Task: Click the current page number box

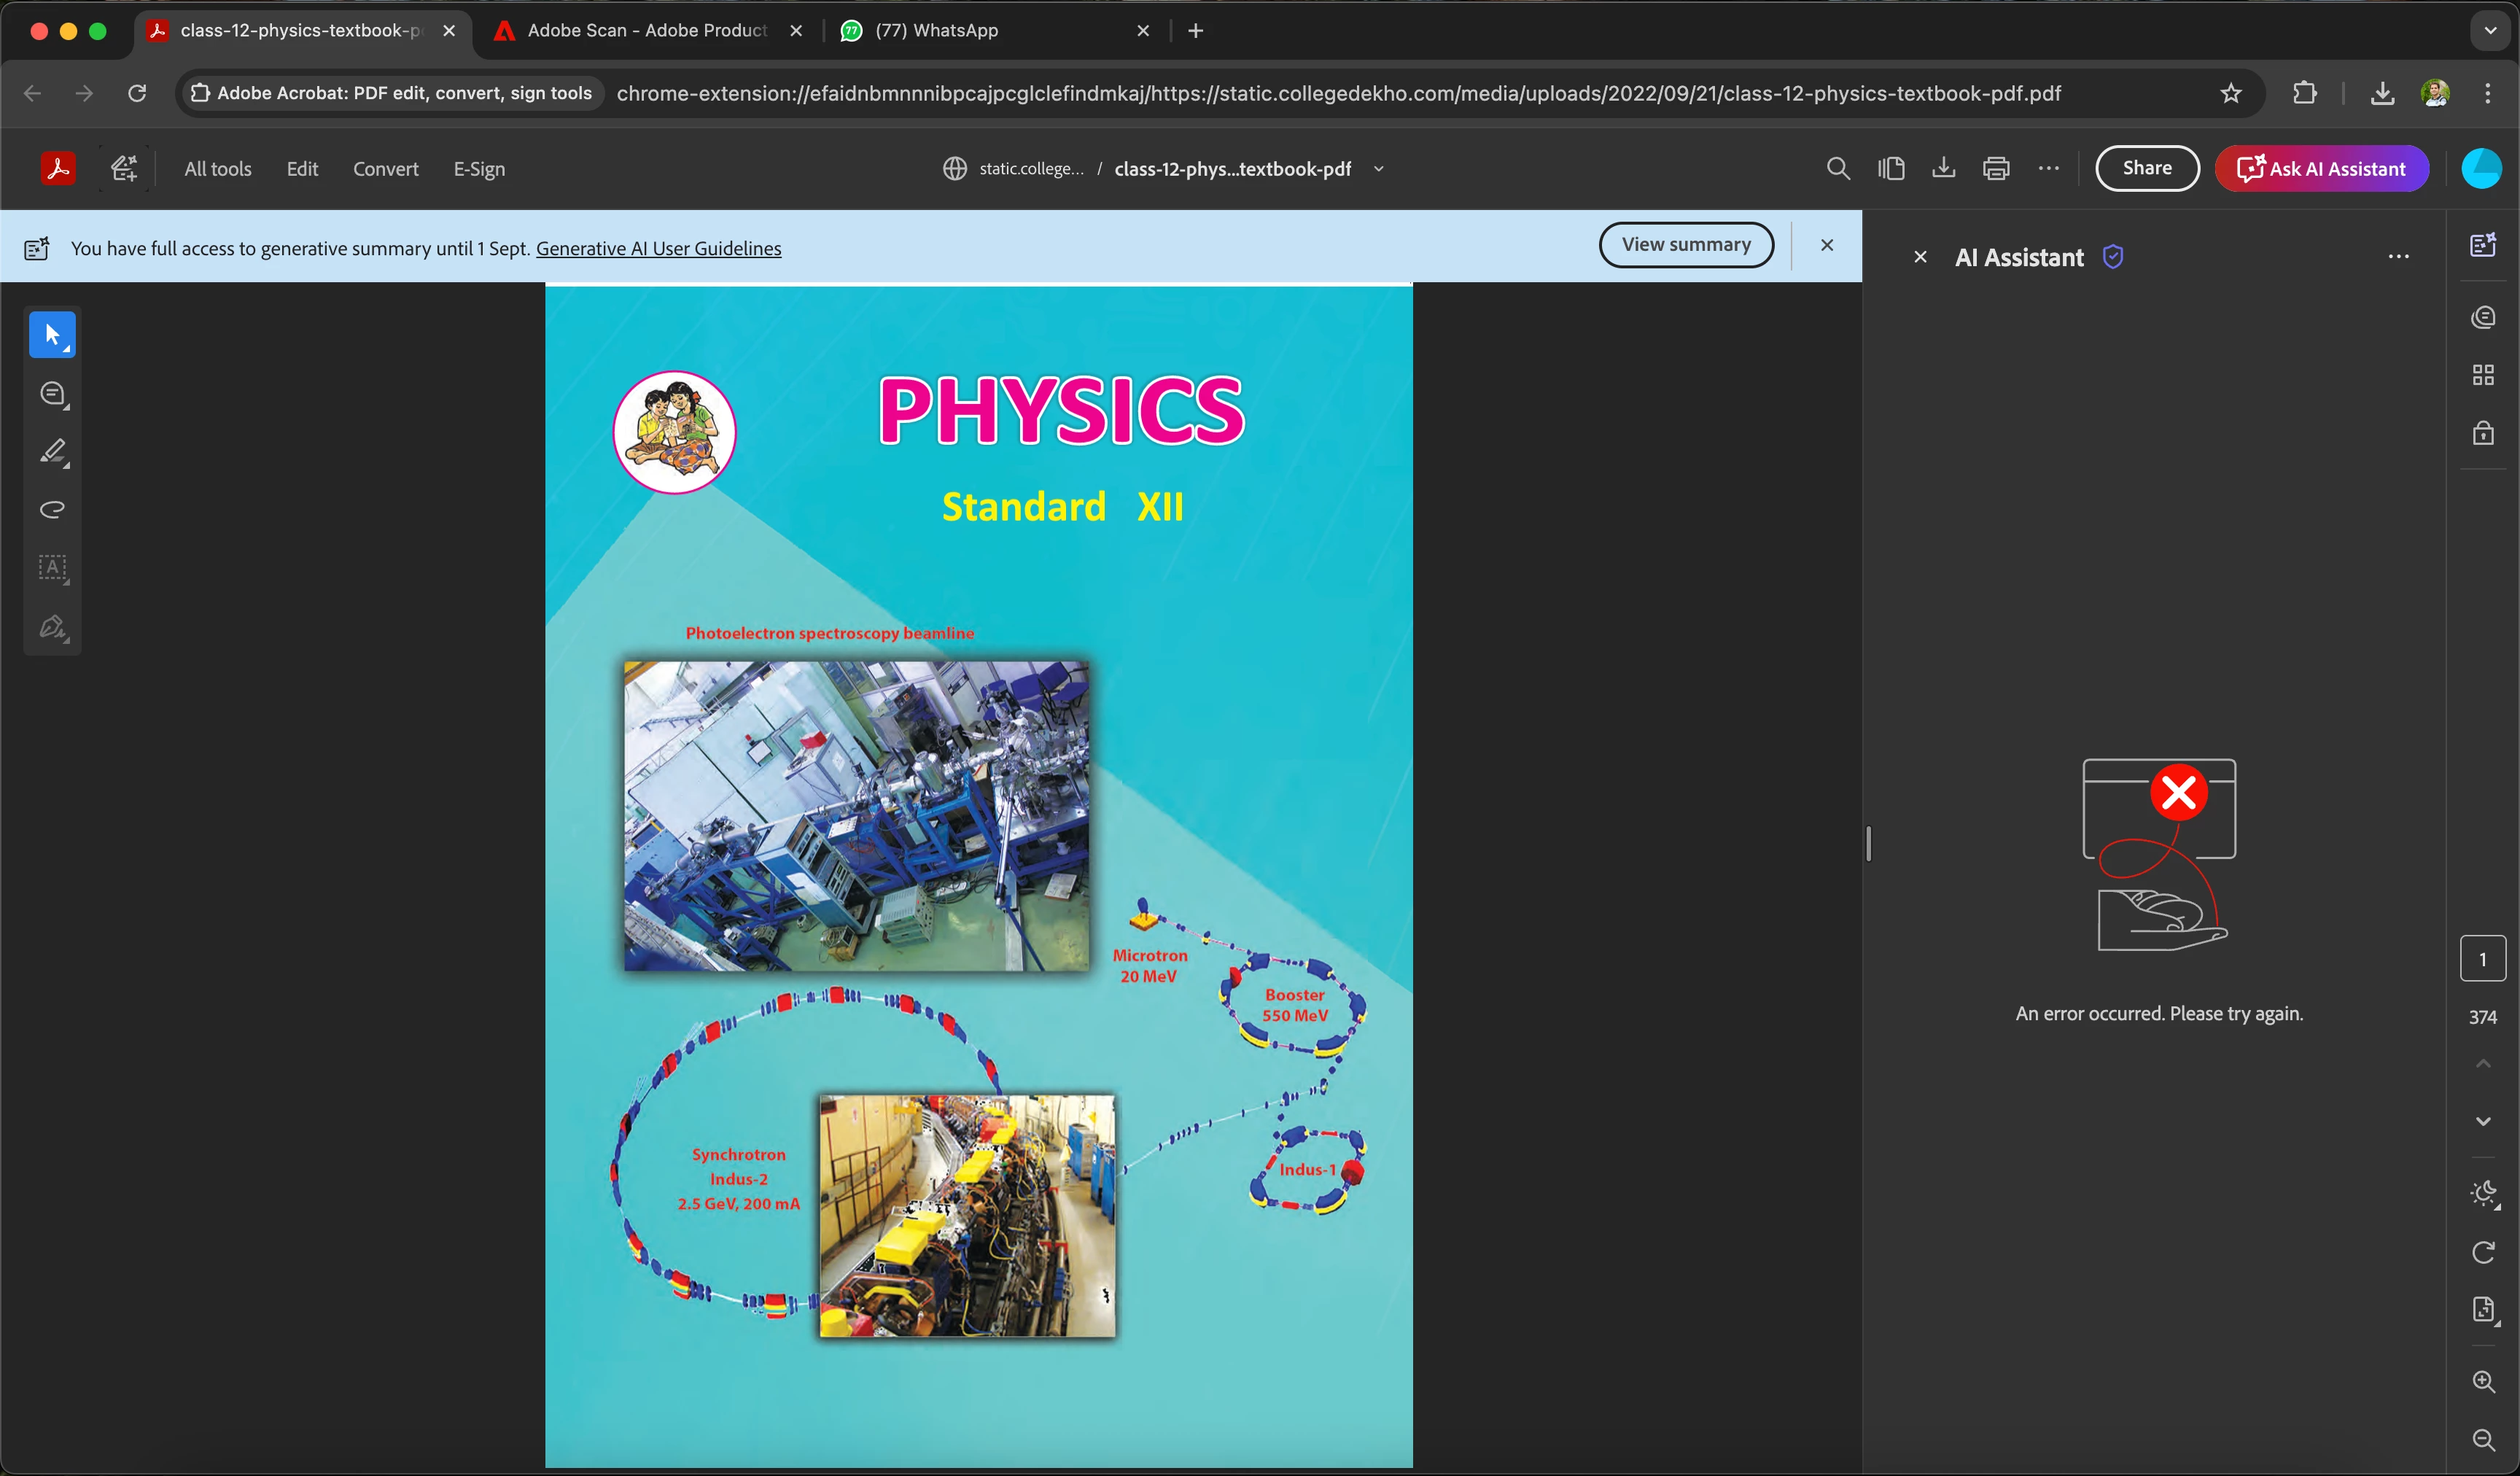Action: [2483, 959]
